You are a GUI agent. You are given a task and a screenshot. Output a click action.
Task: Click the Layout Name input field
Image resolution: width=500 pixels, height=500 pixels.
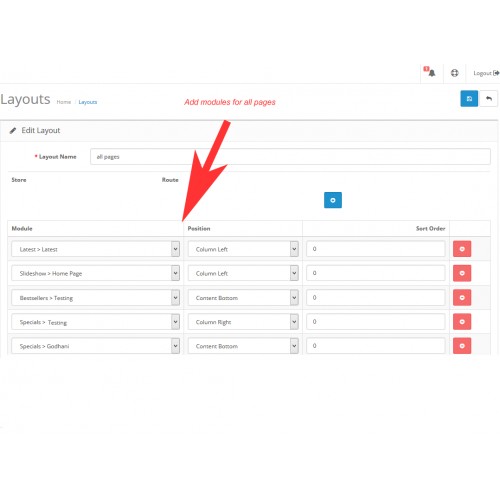point(290,156)
